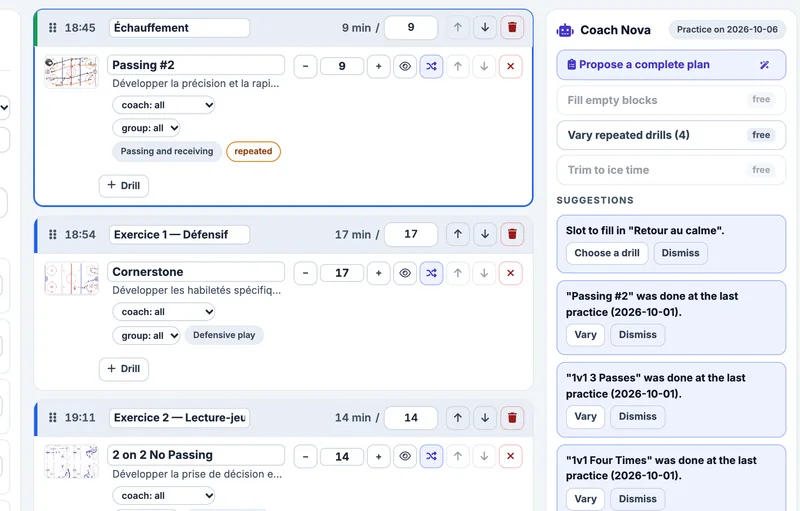This screenshot has height=511, width=800.
Task: Vary the 1v1 Four Times suggestion
Action: tap(585, 499)
